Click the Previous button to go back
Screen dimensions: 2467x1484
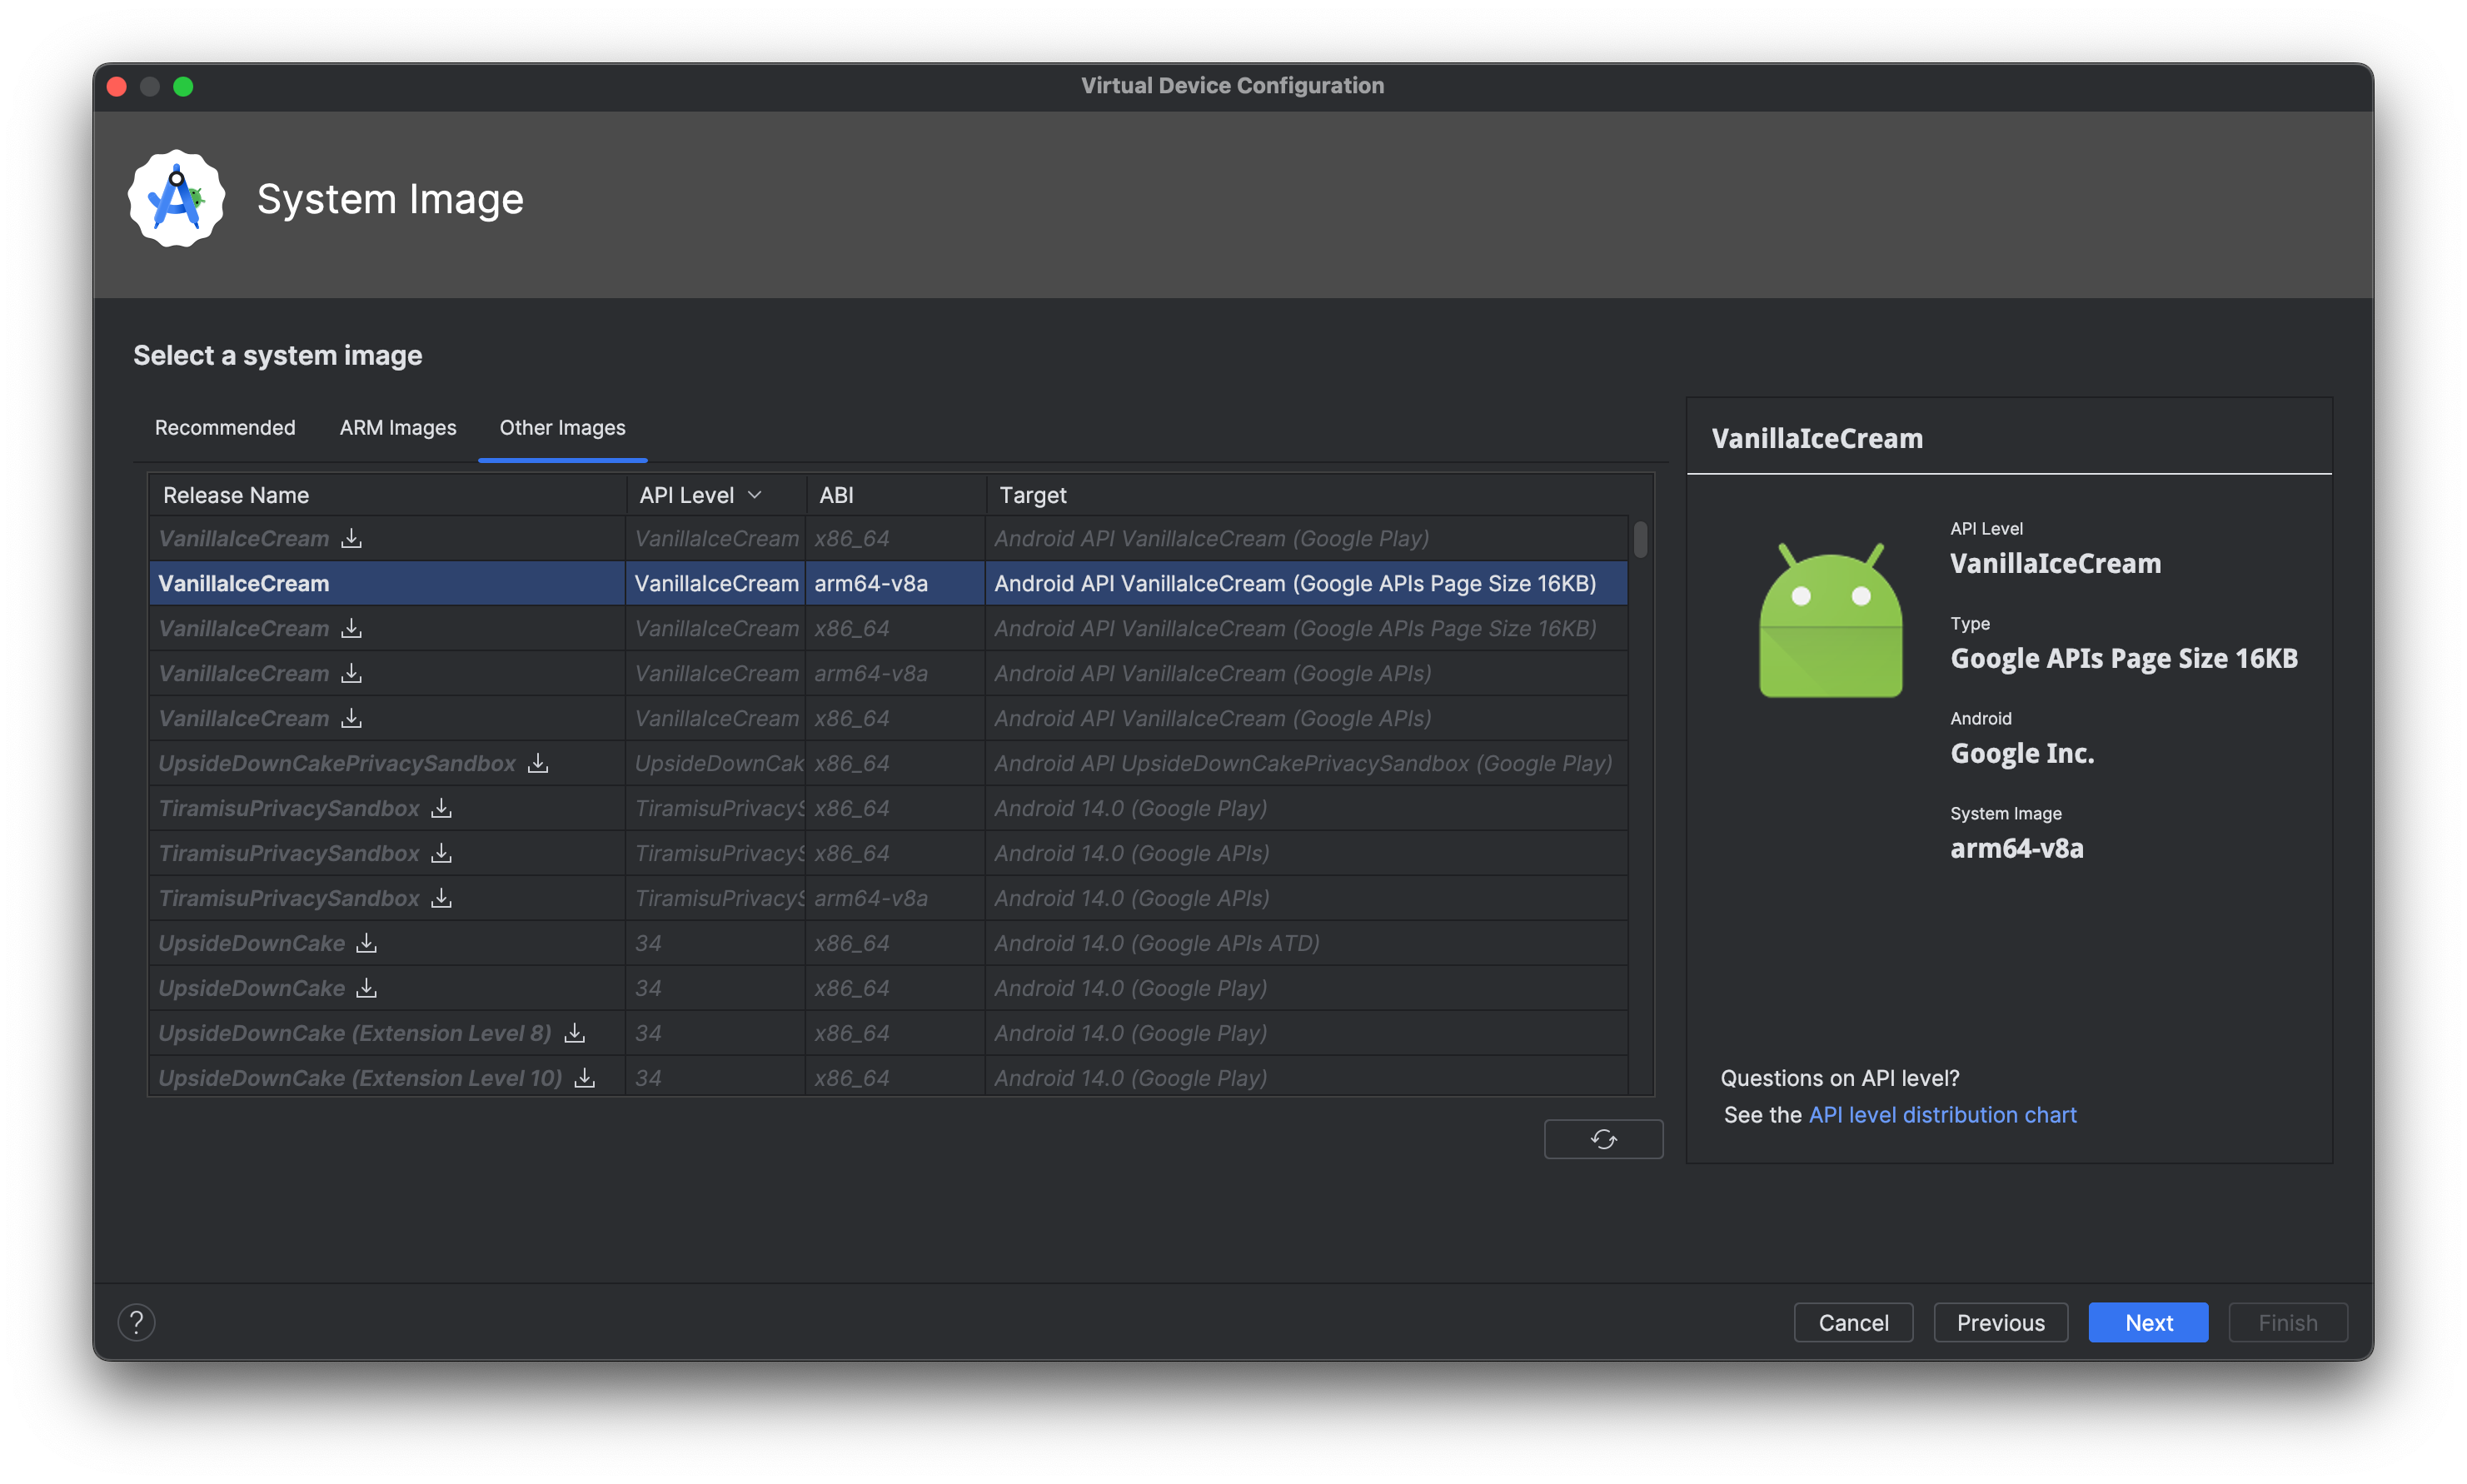[2000, 1322]
